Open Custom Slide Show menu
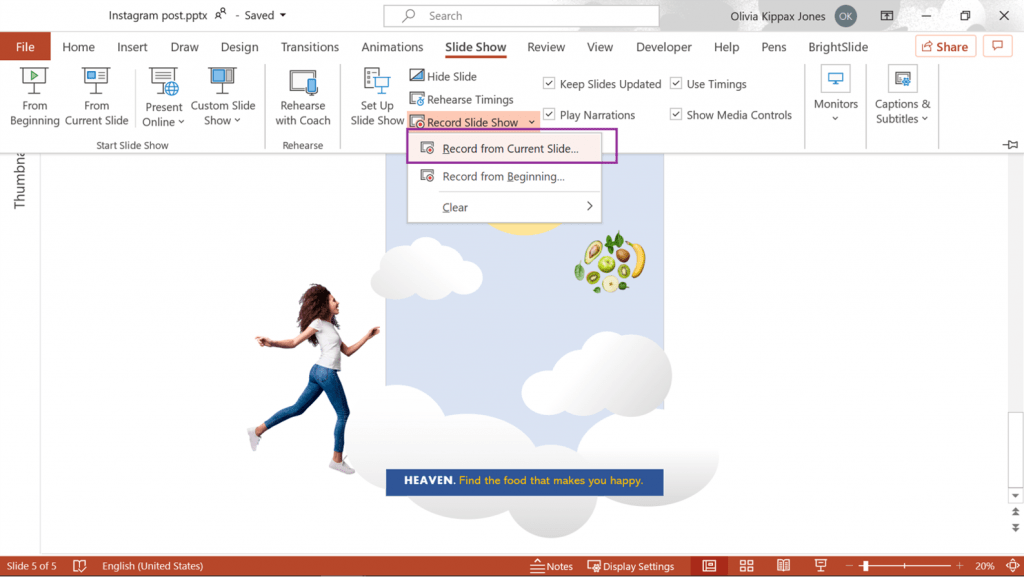 [x=223, y=97]
